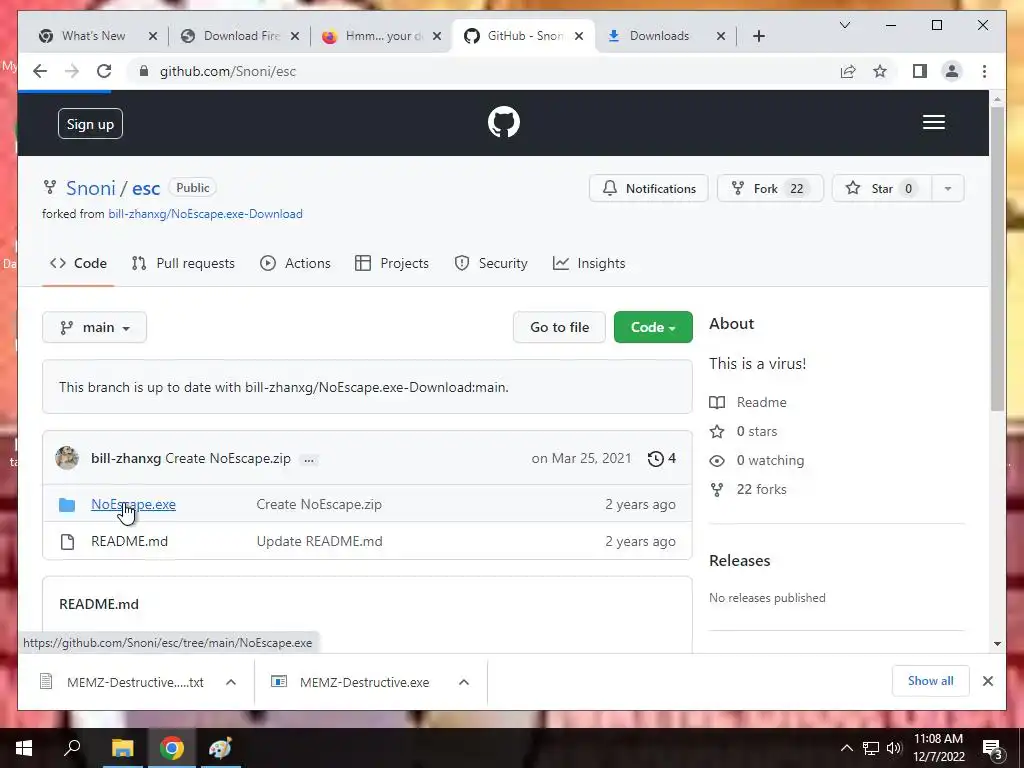Expand options for MEMZ-Destructive.exe download
The image size is (1024, 768).
tap(464, 682)
